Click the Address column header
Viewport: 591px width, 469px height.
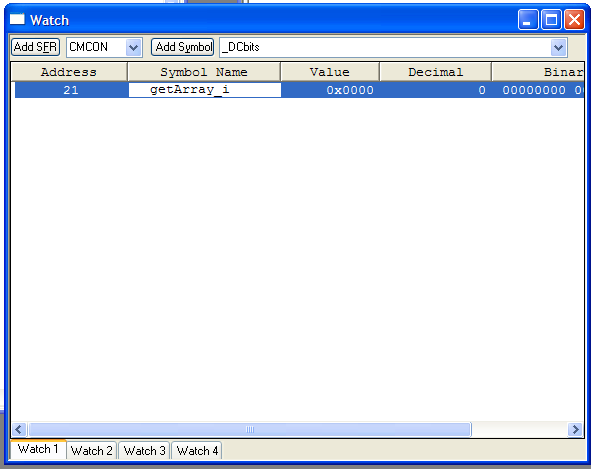point(69,72)
